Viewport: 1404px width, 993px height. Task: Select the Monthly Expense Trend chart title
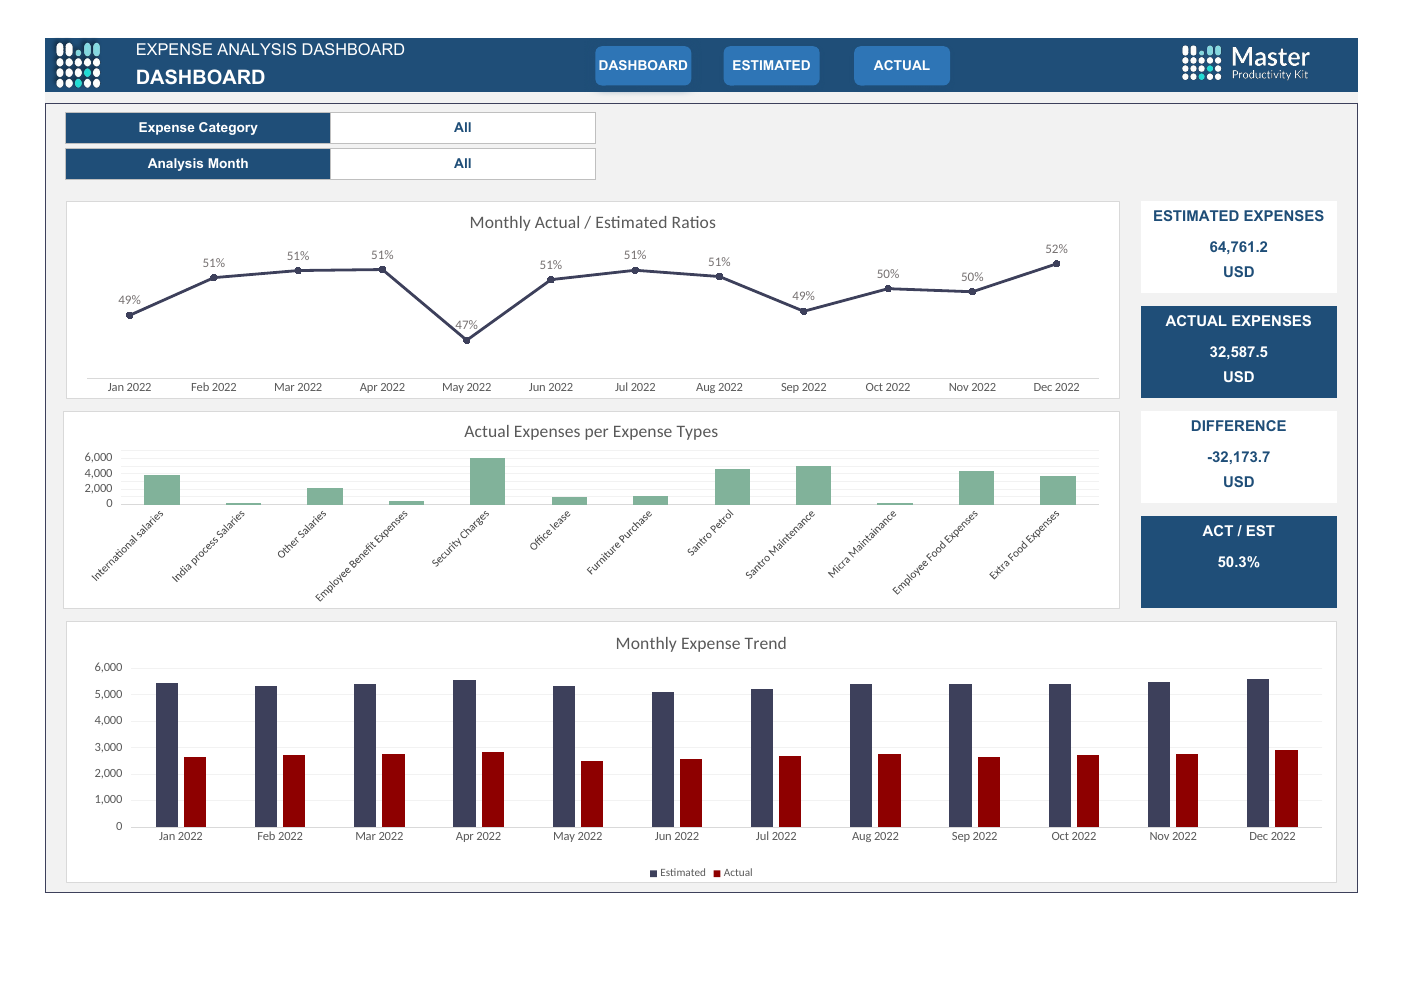point(701,644)
